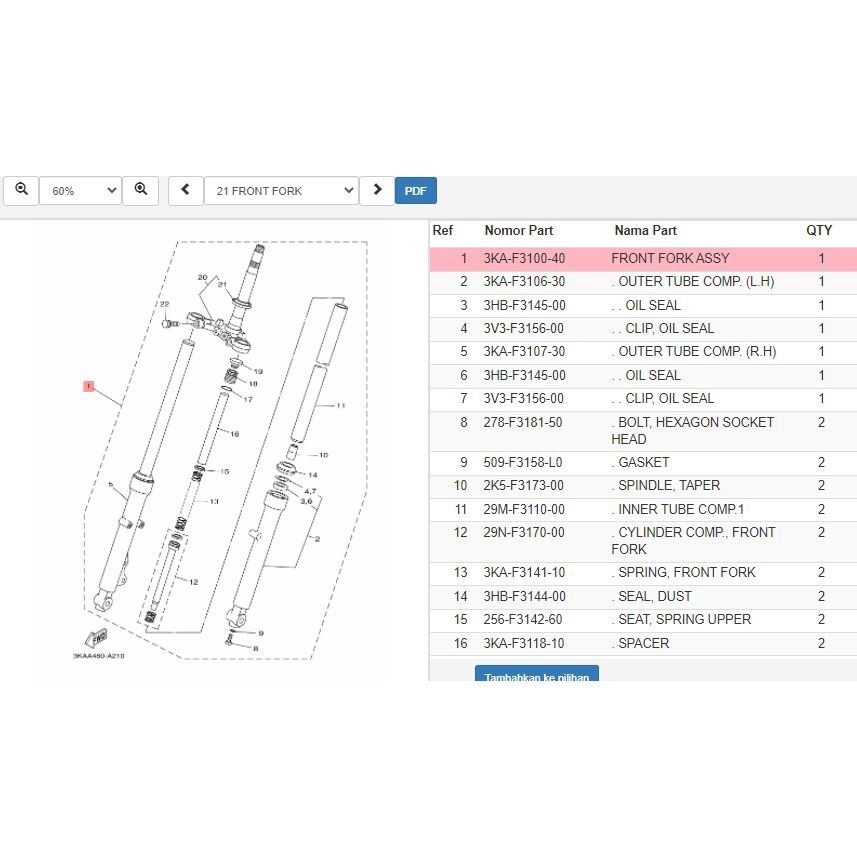The width and height of the screenshot is (857, 857).
Task: Select part number 3KA-F3107-30 row
Action: point(524,352)
